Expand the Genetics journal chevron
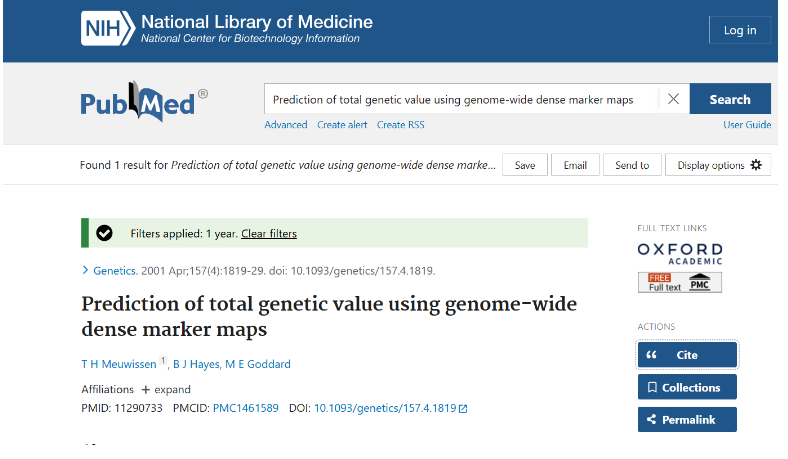 tap(85, 270)
